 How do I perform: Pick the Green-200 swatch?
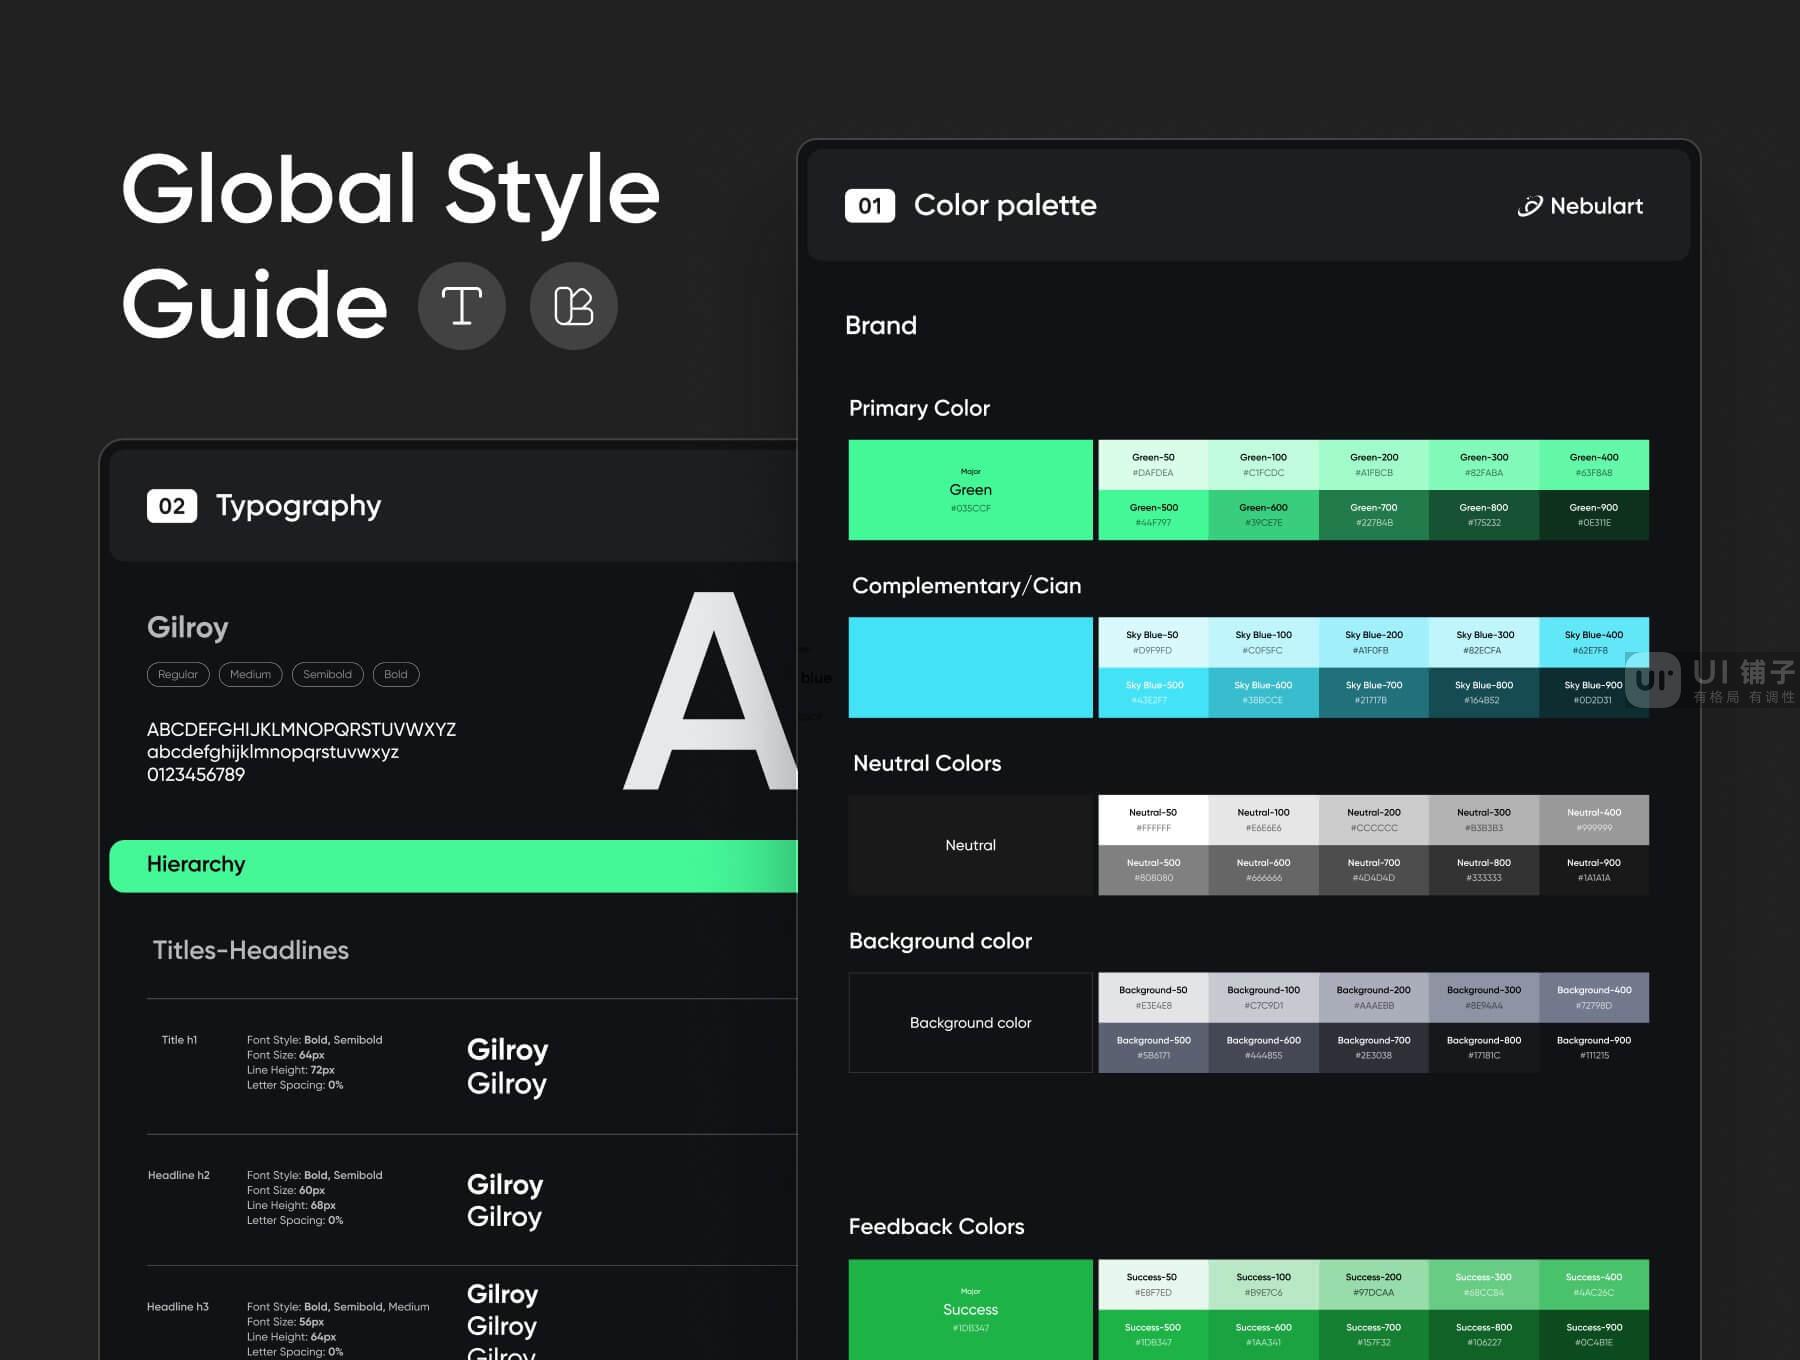click(1374, 465)
